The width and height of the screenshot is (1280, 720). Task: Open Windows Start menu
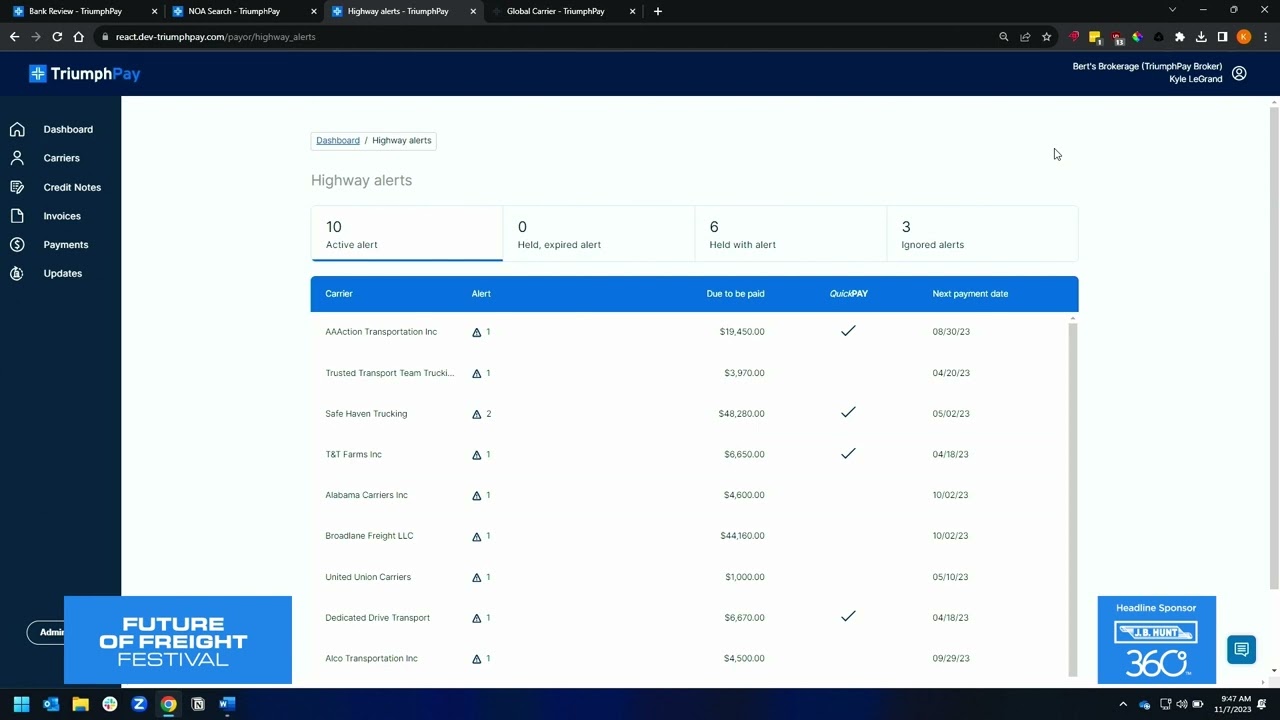click(x=21, y=704)
